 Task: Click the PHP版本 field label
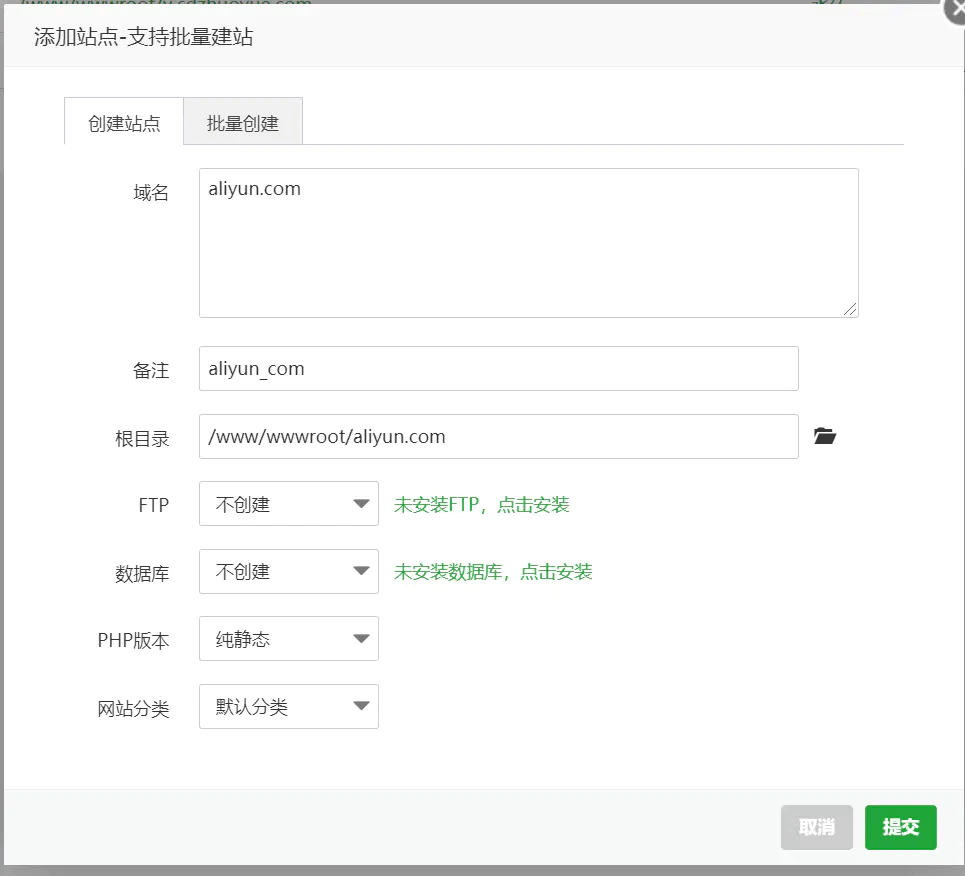click(133, 641)
